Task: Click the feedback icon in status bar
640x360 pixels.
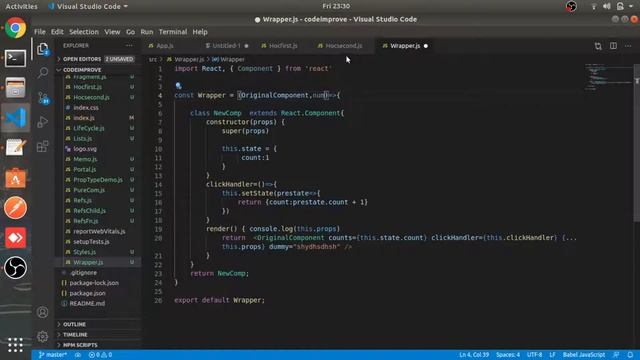Action: point(616,355)
